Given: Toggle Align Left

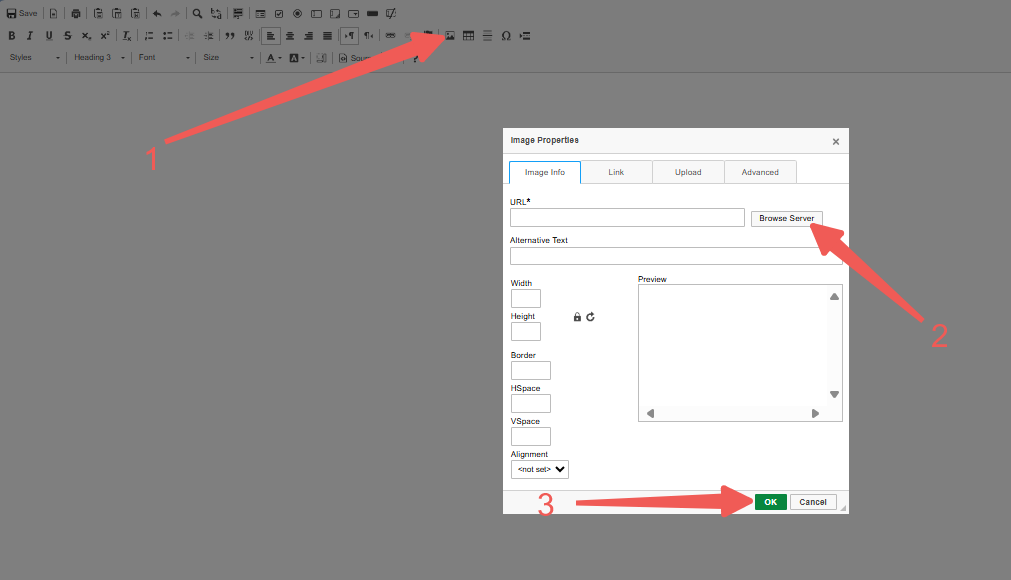Looking at the screenshot, I should pyautogui.click(x=271, y=36).
